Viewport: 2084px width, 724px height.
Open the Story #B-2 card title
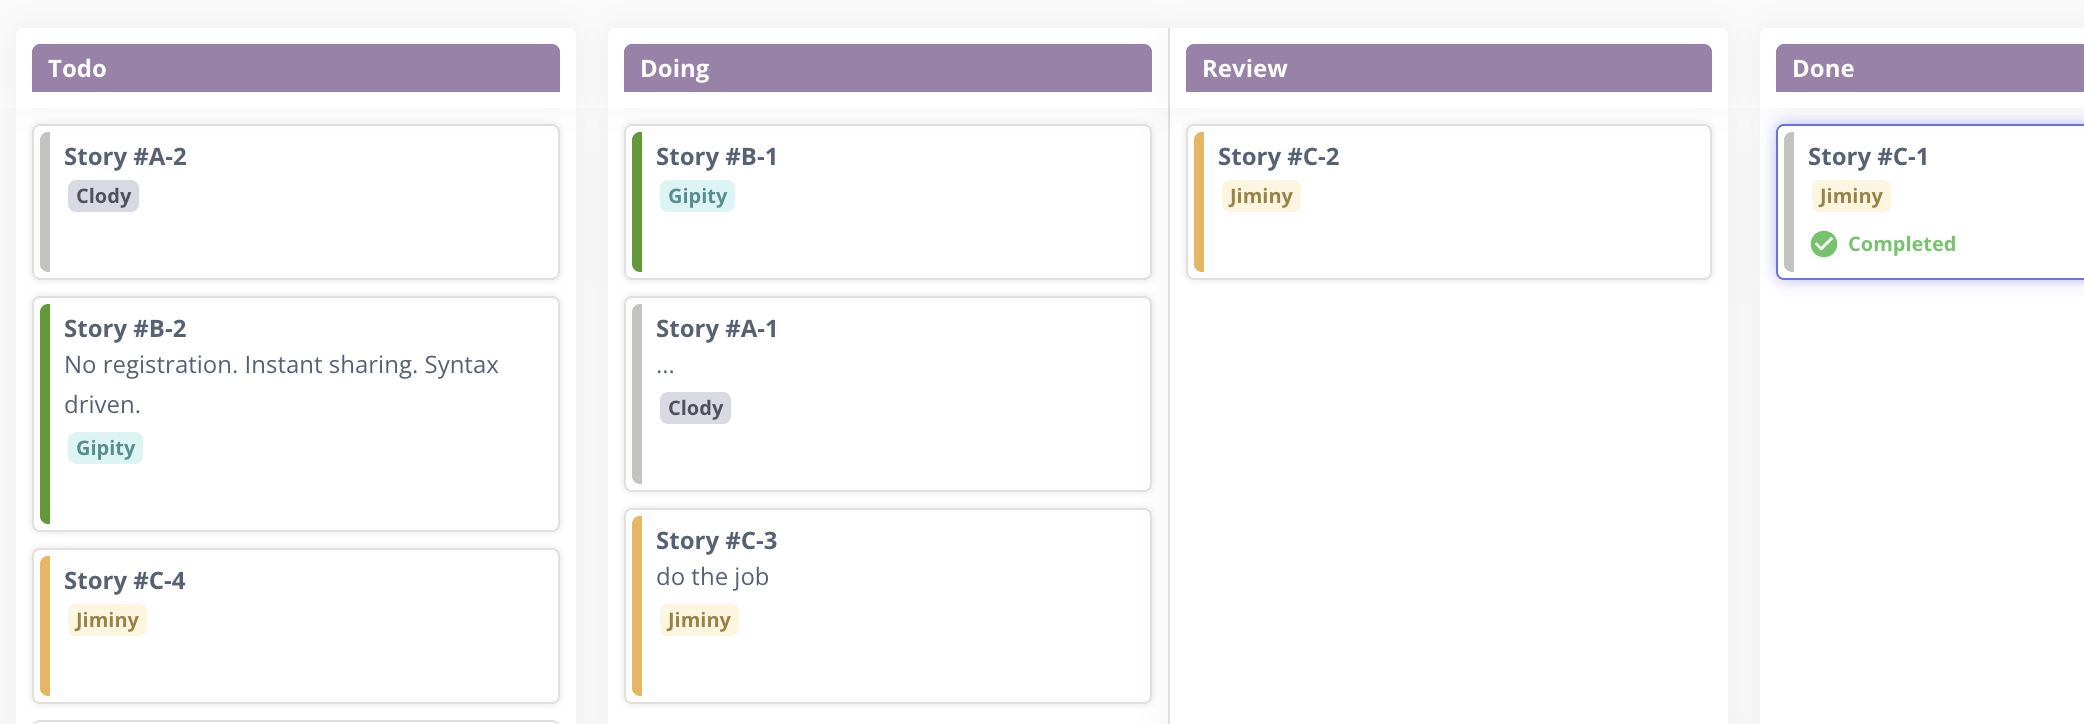point(125,329)
